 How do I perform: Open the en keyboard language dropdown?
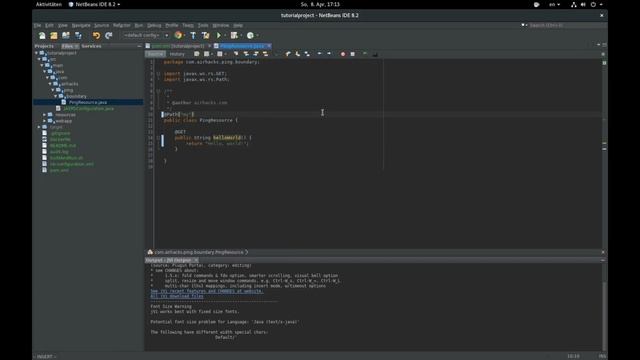tap(554, 4)
